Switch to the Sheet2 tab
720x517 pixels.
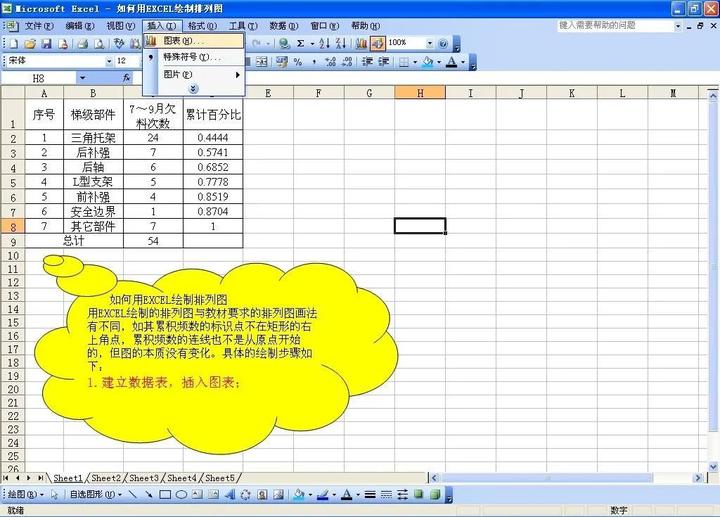[x=106, y=478]
